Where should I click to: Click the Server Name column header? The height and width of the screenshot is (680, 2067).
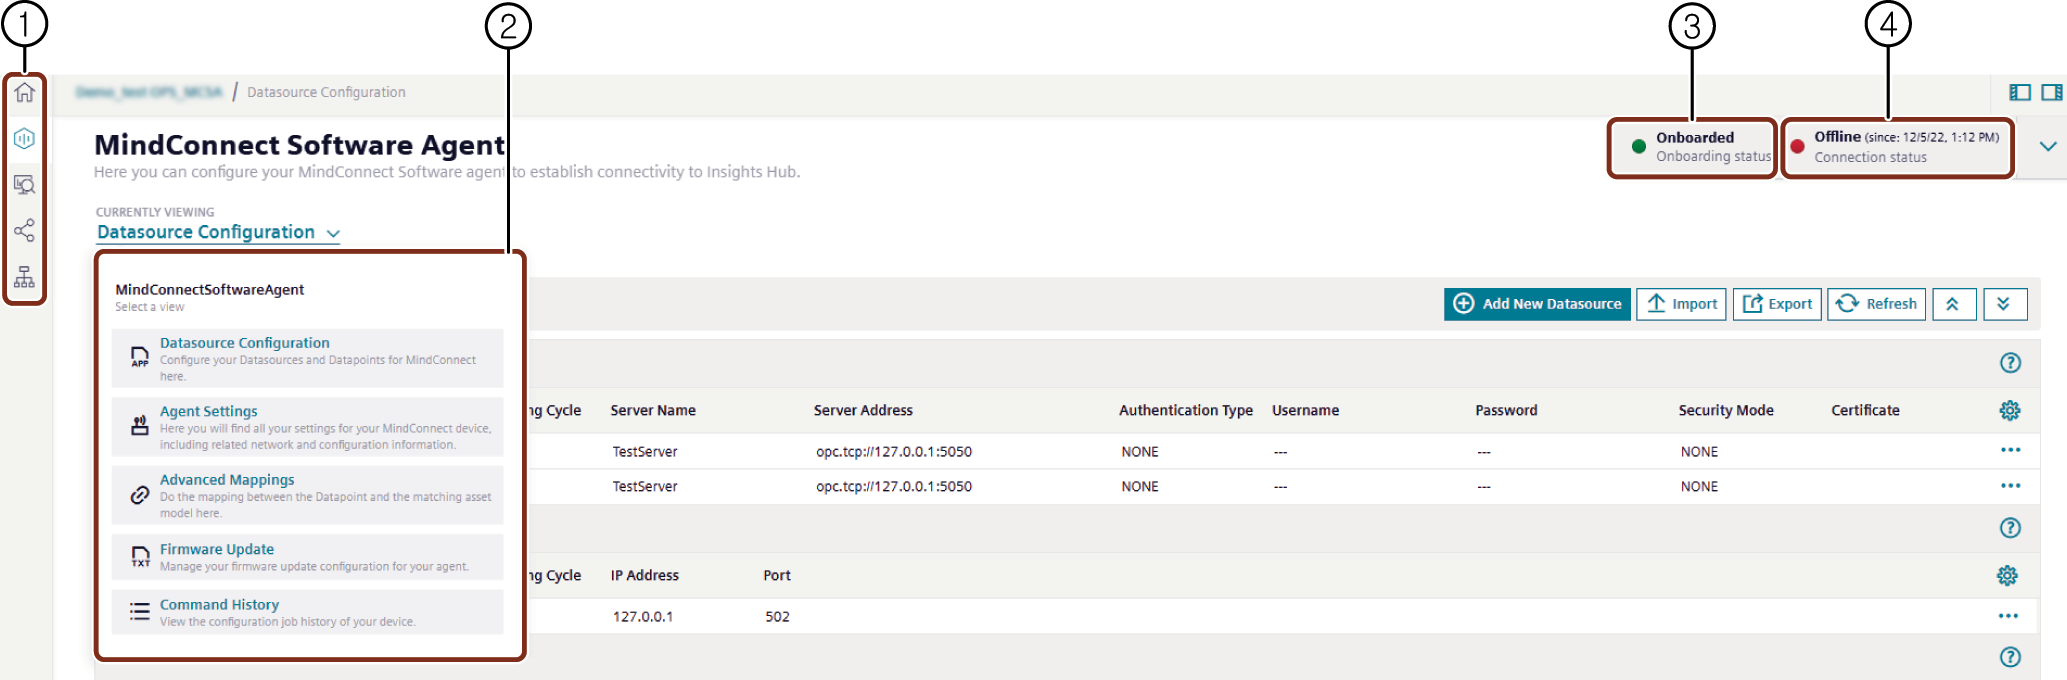653,410
